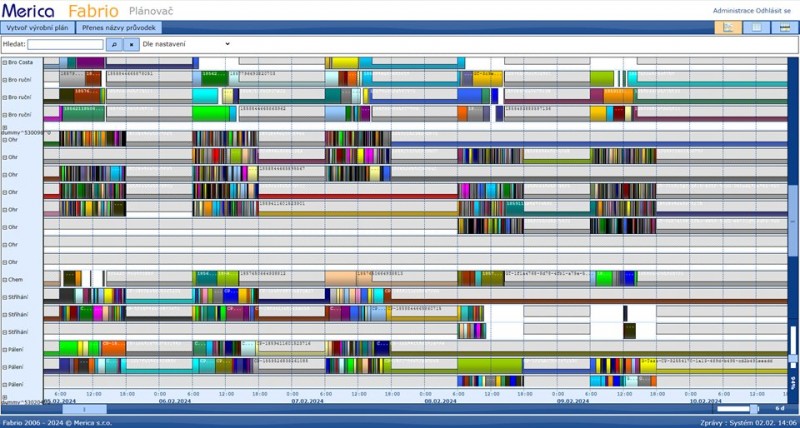Click the search magnifier button
Screen dimensions: 800x428
[x=114, y=44]
